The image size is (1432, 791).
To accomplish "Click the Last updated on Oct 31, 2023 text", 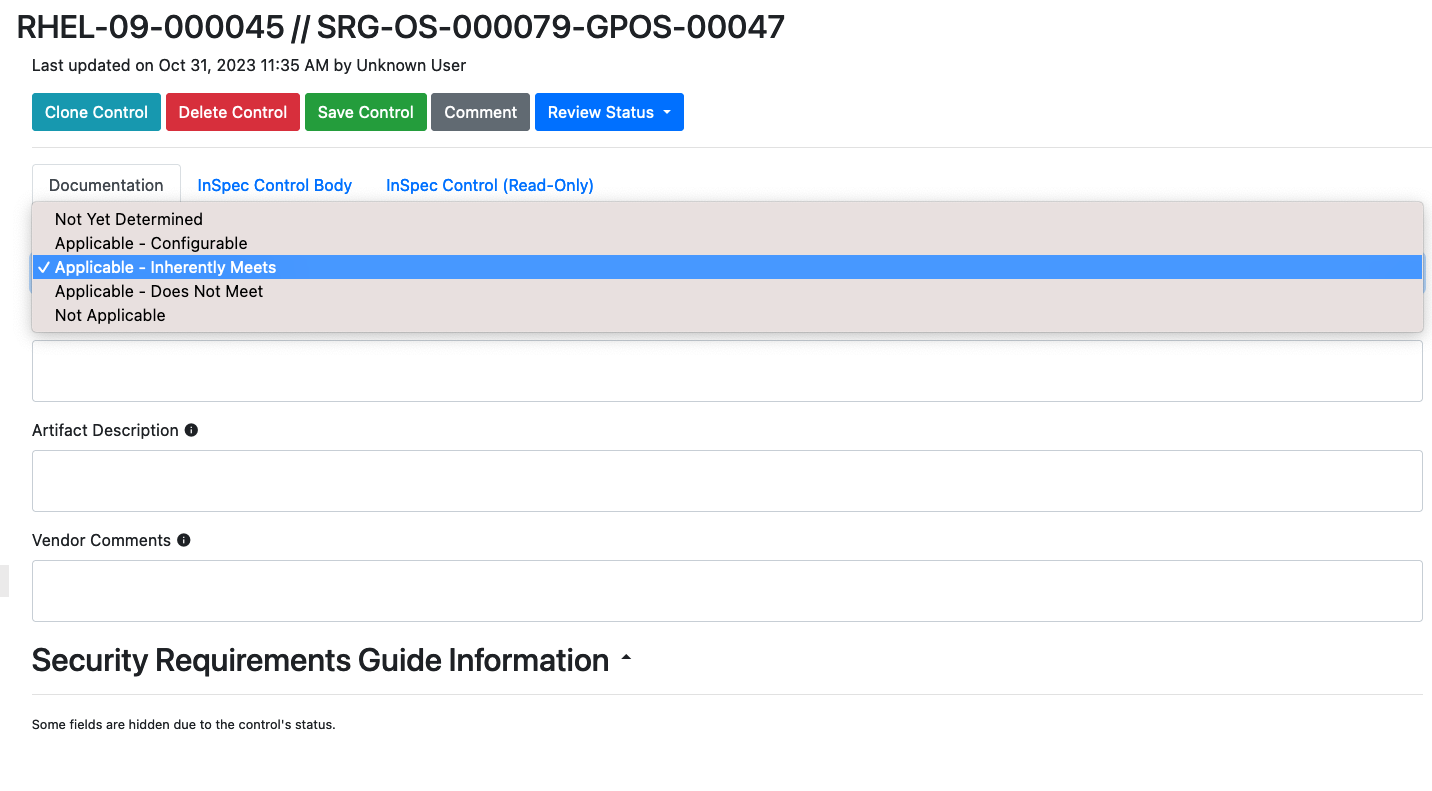I will tap(249, 65).
